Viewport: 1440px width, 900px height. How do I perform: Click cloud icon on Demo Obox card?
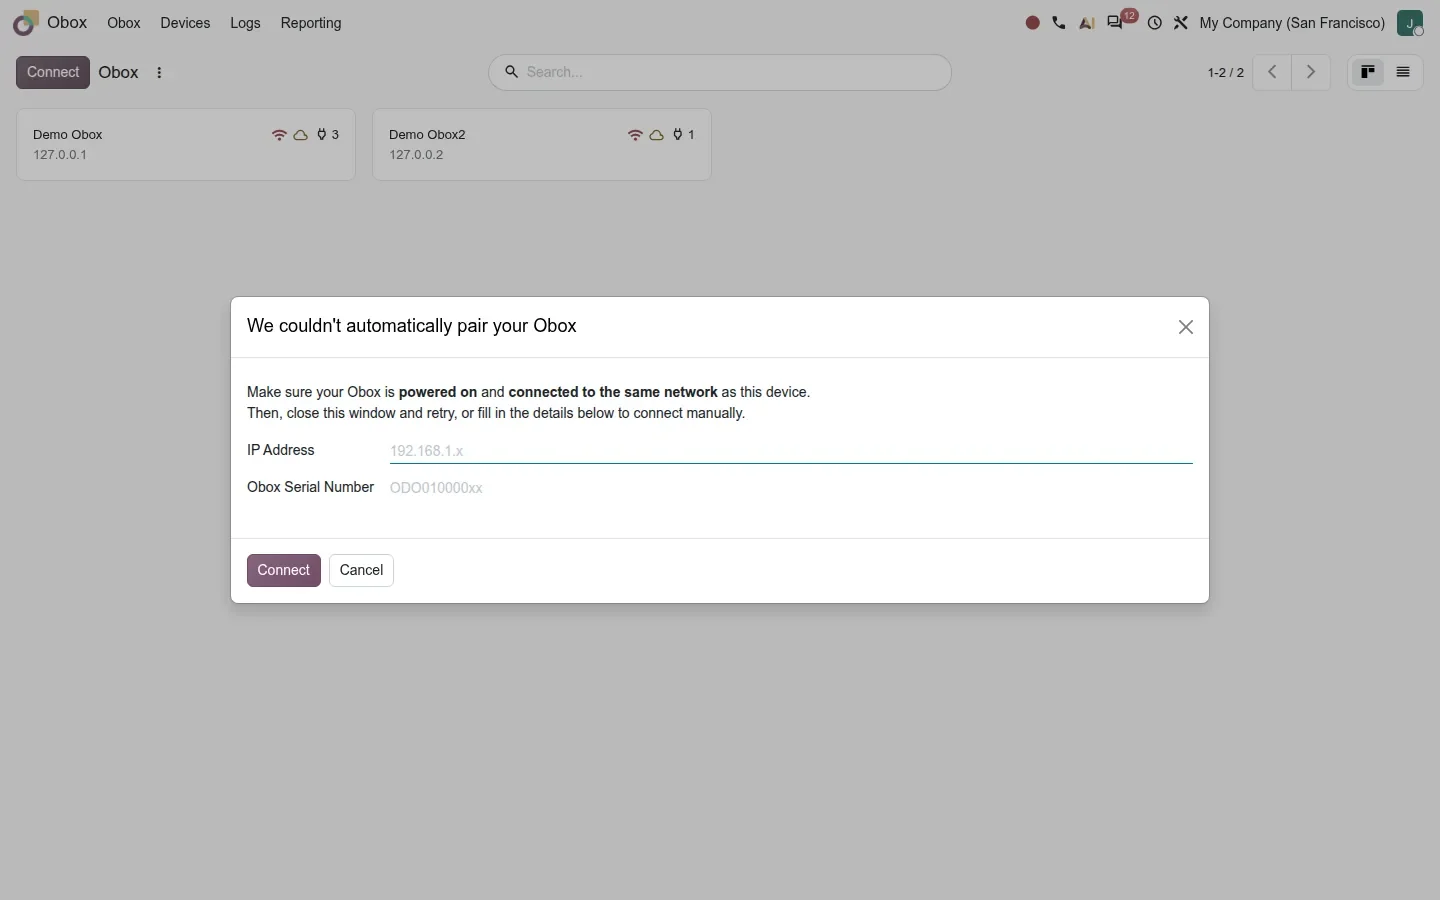coord(300,135)
